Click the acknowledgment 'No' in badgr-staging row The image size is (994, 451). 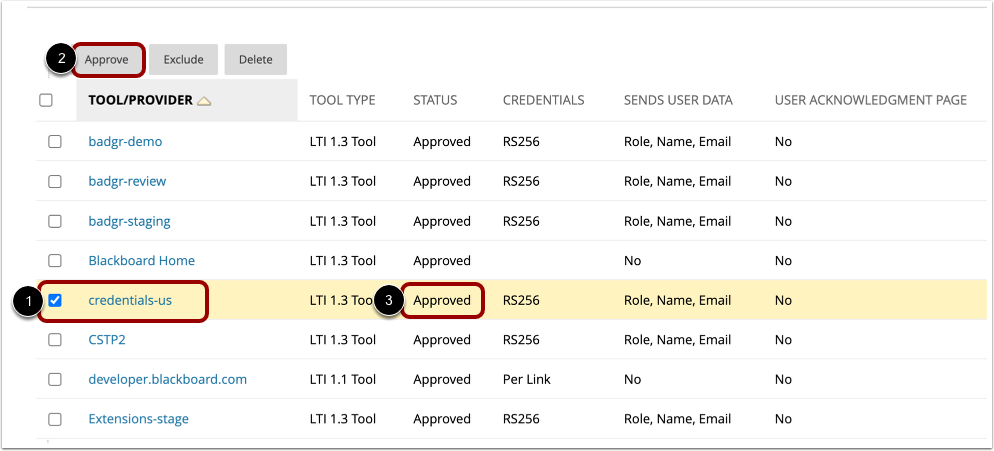(x=783, y=221)
